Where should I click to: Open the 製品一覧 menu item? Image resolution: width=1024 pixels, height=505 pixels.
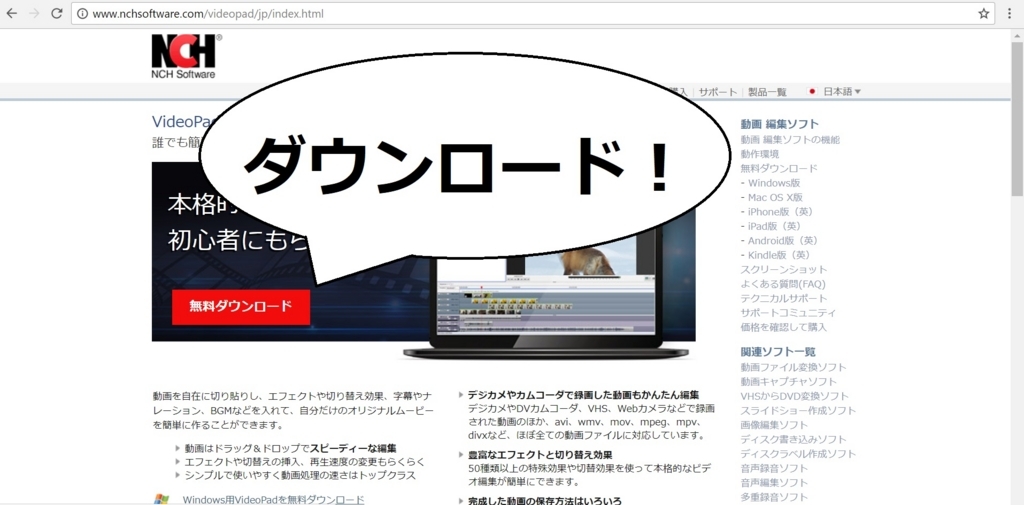click(767, 92)
